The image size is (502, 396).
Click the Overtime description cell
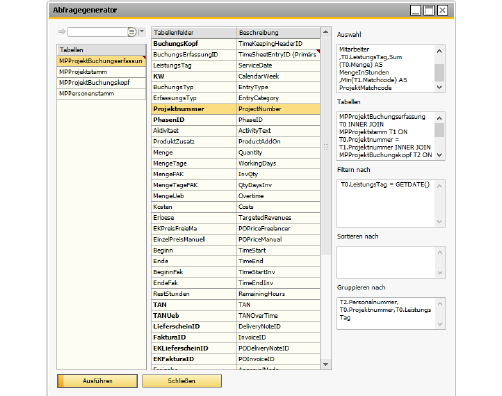pos(278,196)
